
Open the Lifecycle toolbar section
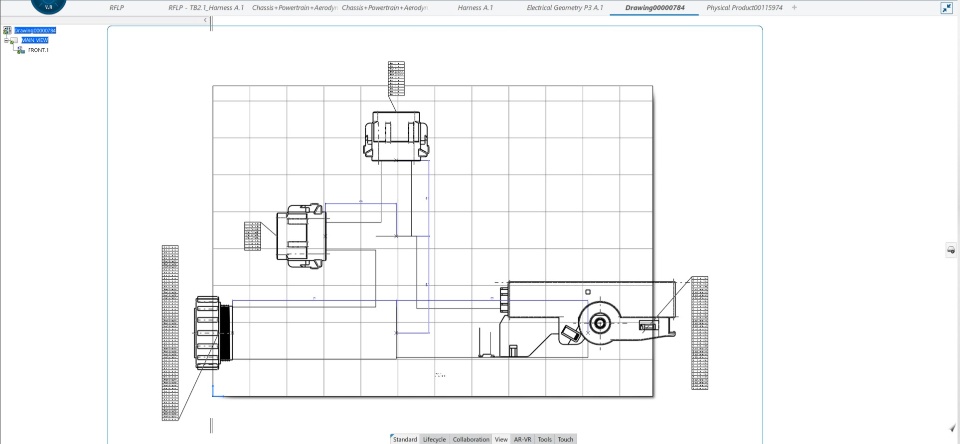pyautogui.click(x=434, y=439)
